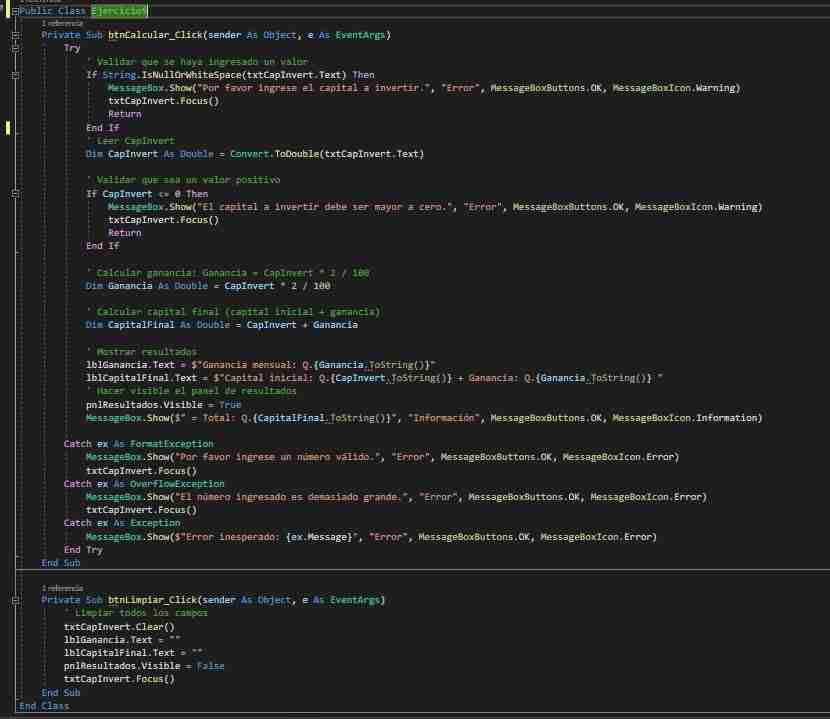The width and height of the screenshot is (830, 719).
Task: Collapse the If String.IsNullOrWhiteSpace block
Action: pyautogui.click(x=14, y=74)
